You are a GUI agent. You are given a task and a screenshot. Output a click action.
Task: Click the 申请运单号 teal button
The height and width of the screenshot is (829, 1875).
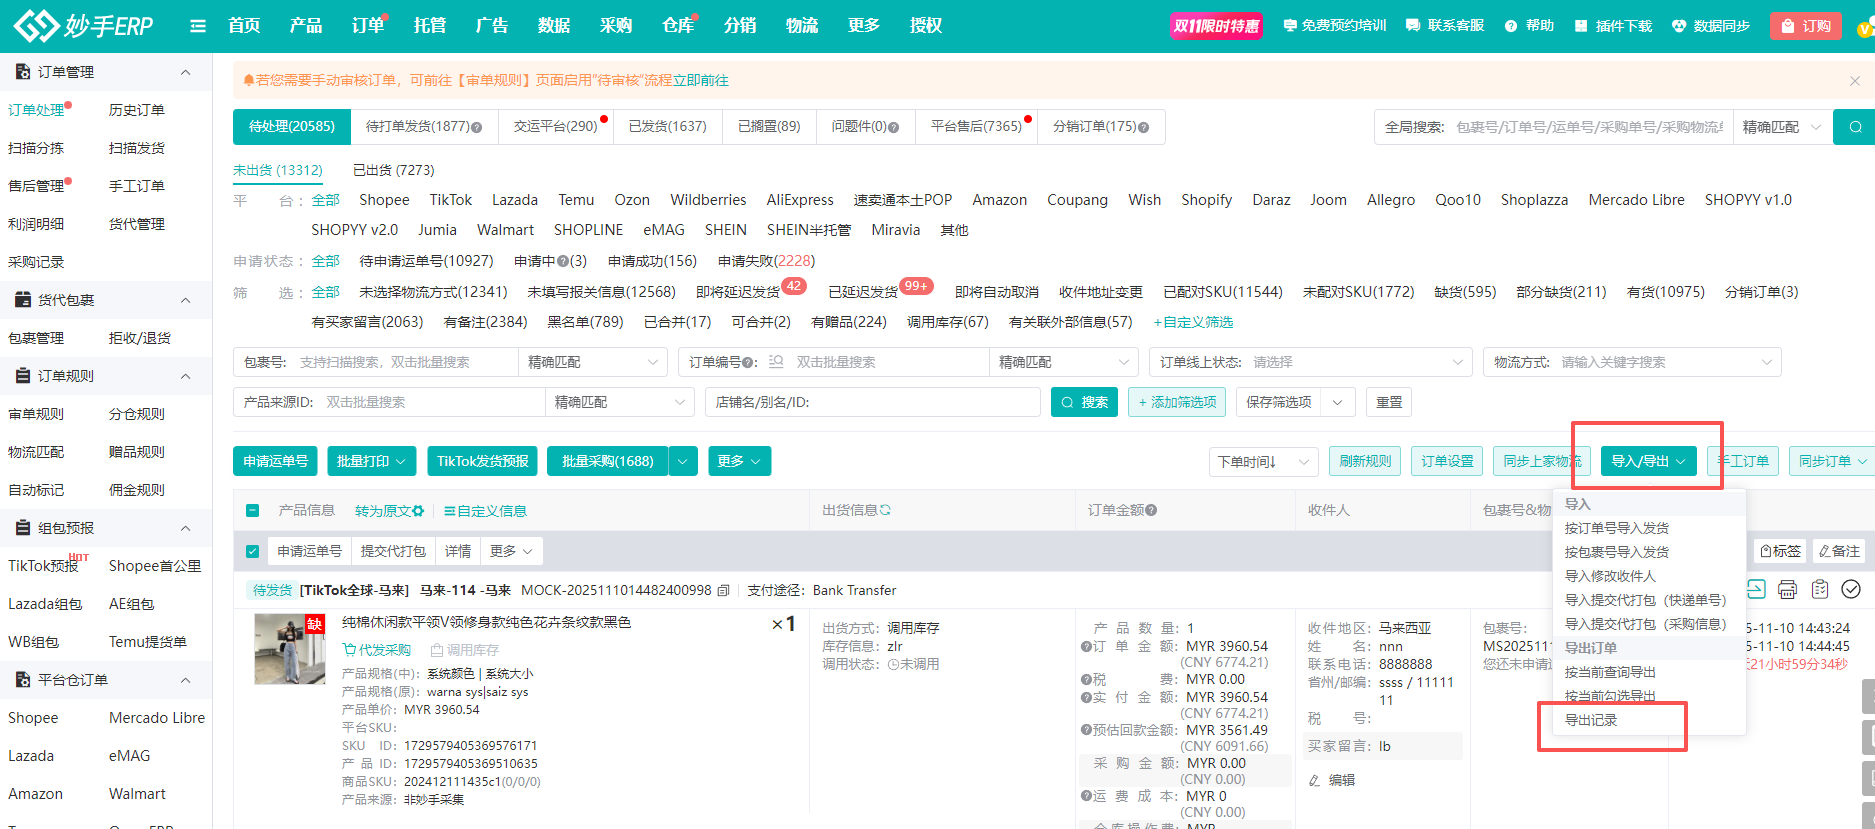pyautogui.click(x=275, y=461)
